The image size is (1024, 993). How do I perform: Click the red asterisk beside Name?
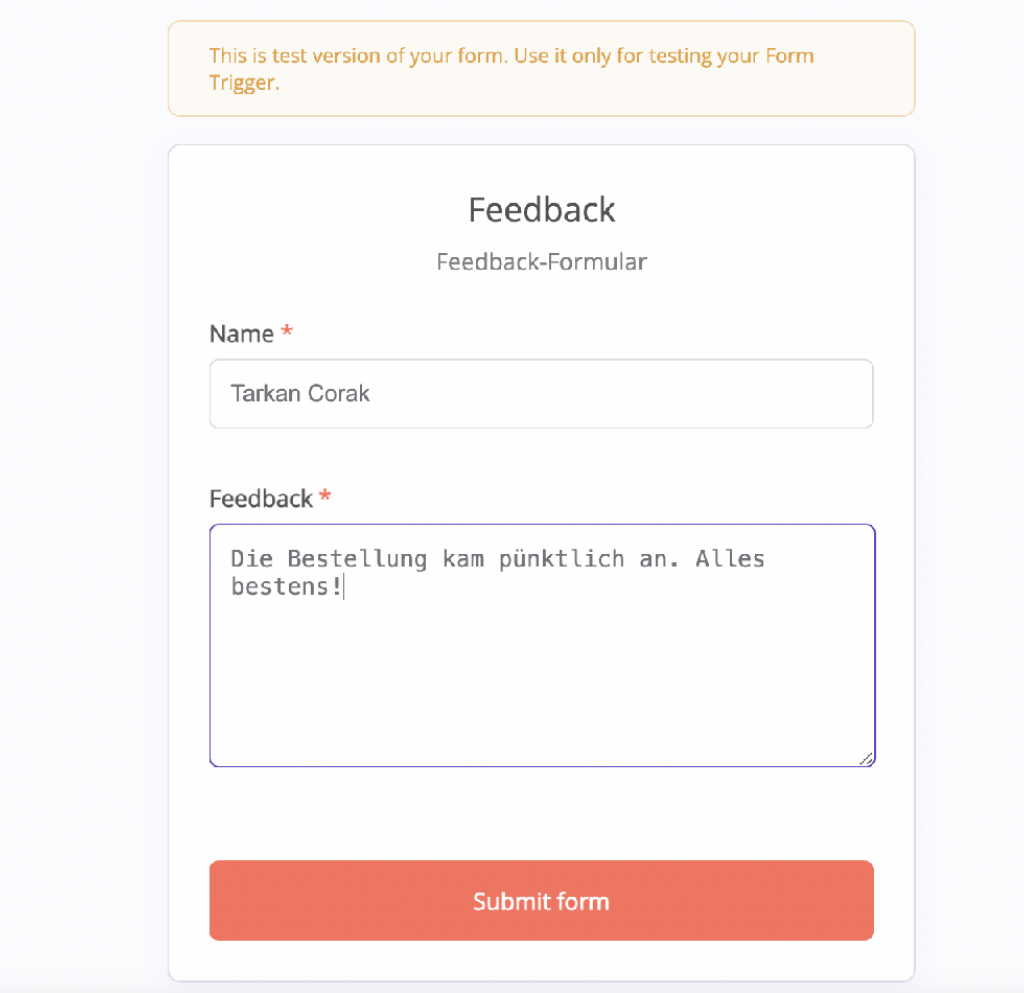pyautogui.click(x=287, y=333)
